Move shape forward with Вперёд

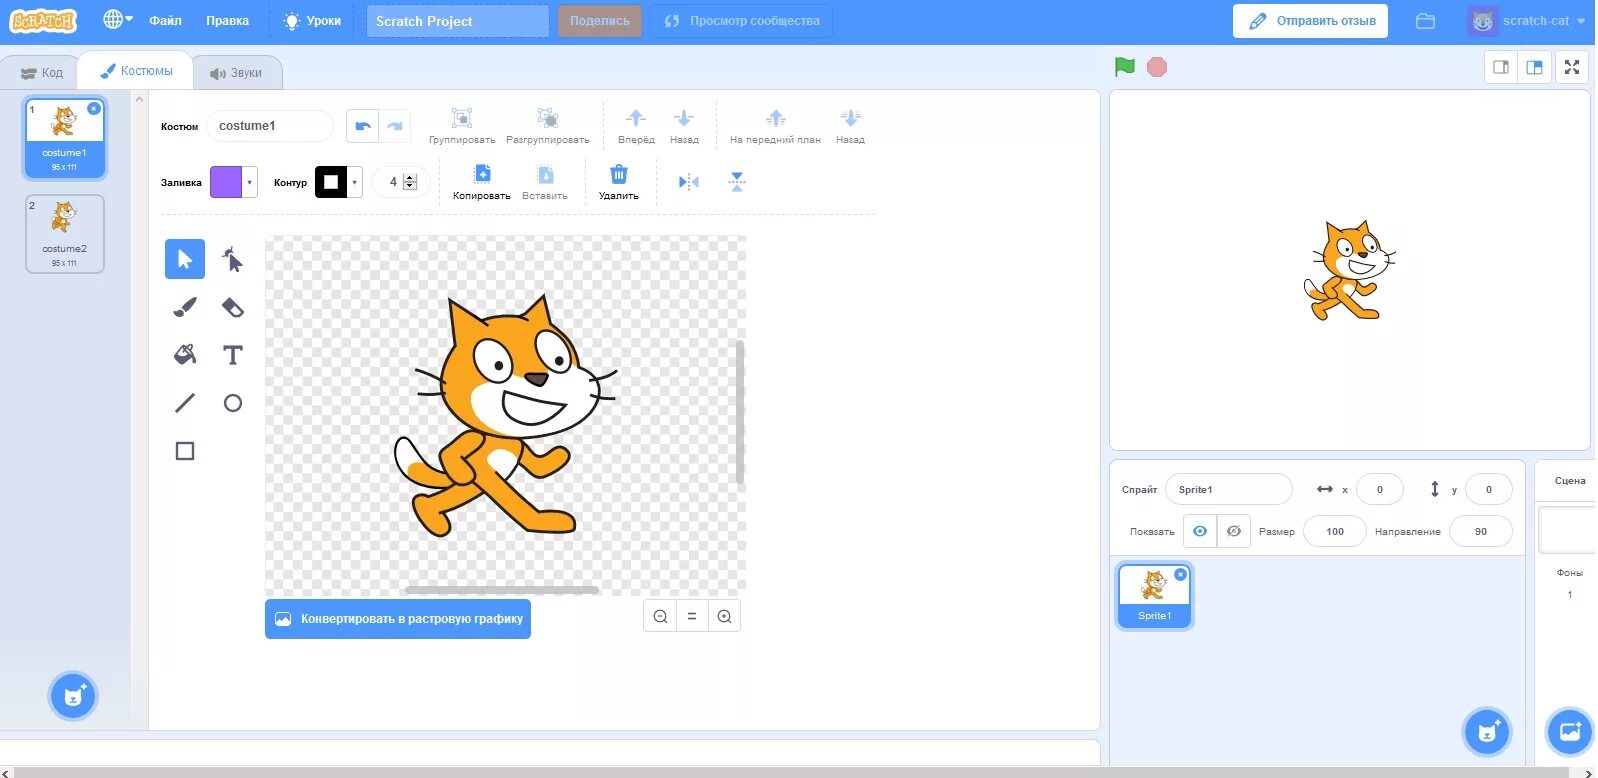636,118
